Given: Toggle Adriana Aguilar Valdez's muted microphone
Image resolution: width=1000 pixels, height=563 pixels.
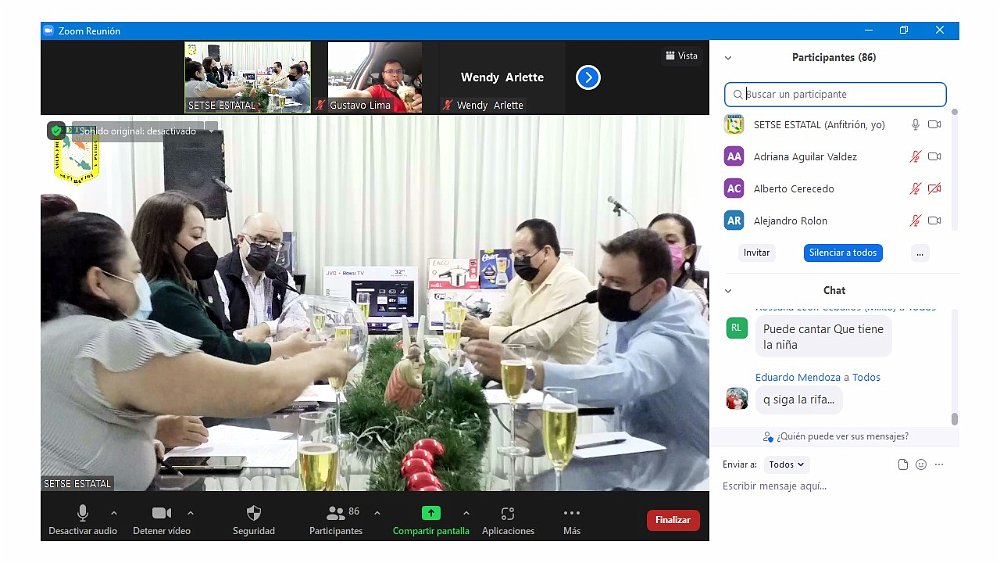Looking at the screenshot, I should tap(914, 157).
